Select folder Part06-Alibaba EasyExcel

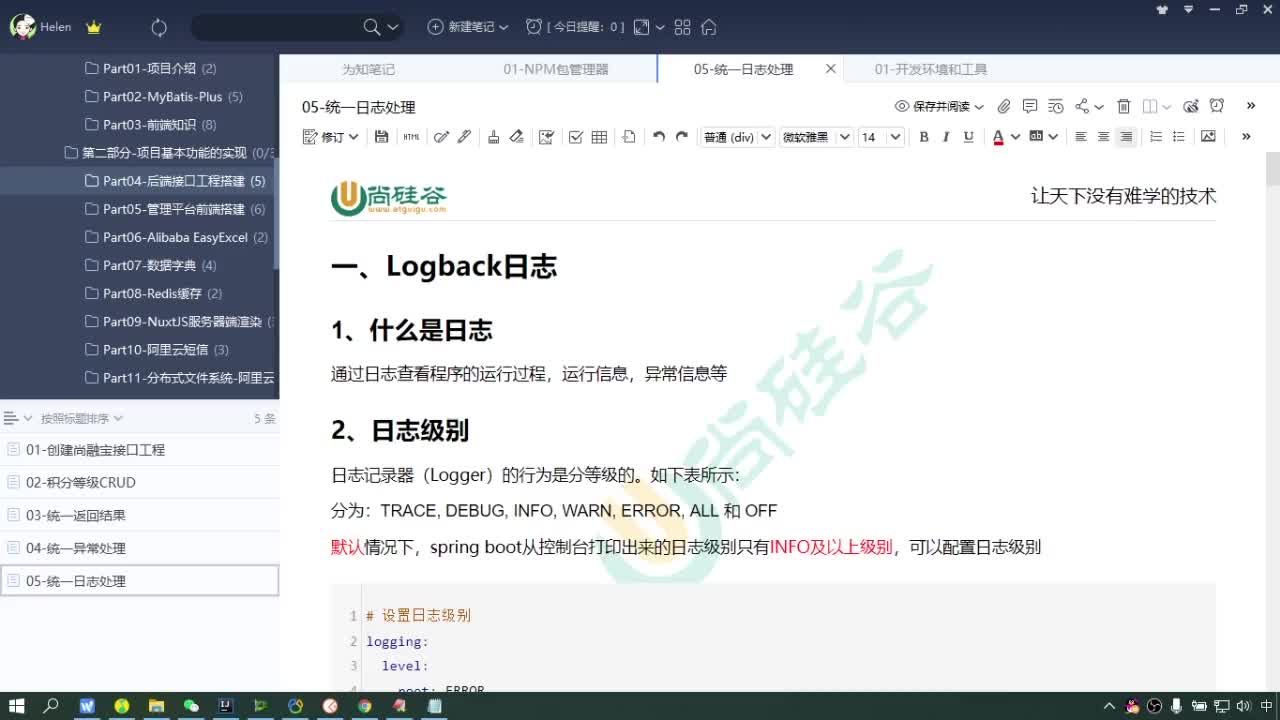[138, 237]
